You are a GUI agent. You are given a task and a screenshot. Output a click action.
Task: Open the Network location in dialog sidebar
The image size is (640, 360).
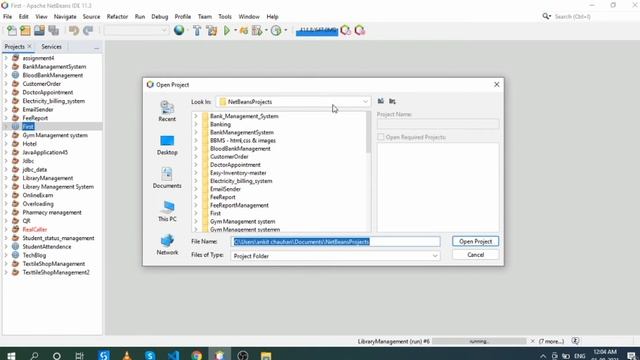coord(167,245)
